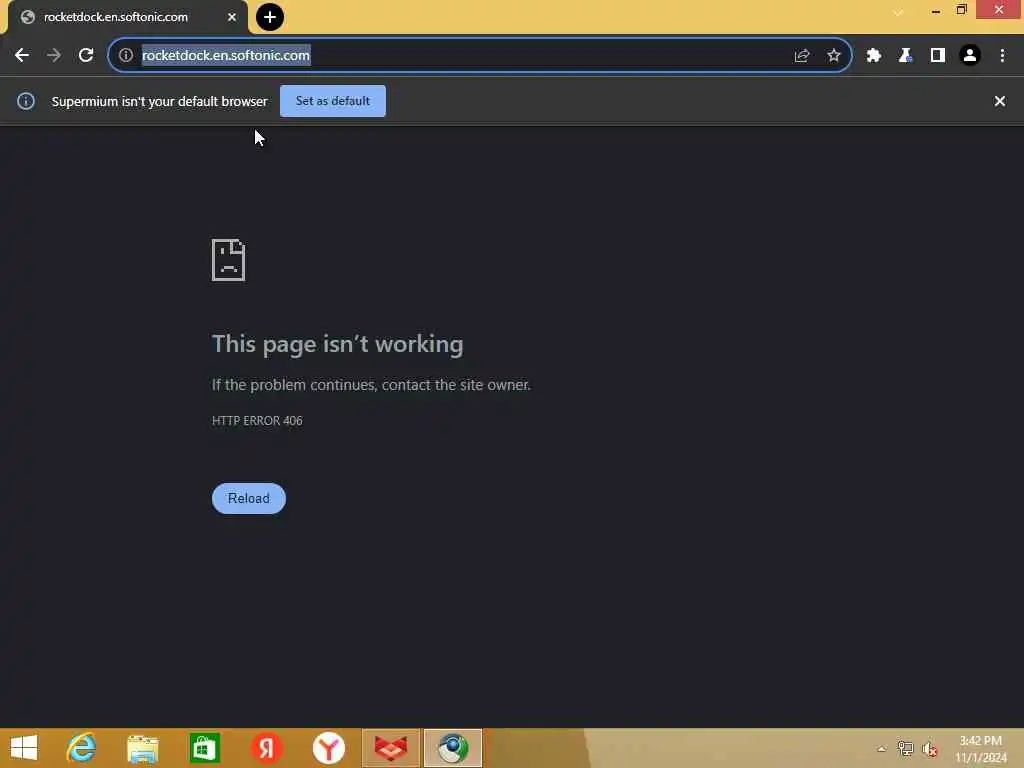Open a new tab with plus button

[270, 17]
